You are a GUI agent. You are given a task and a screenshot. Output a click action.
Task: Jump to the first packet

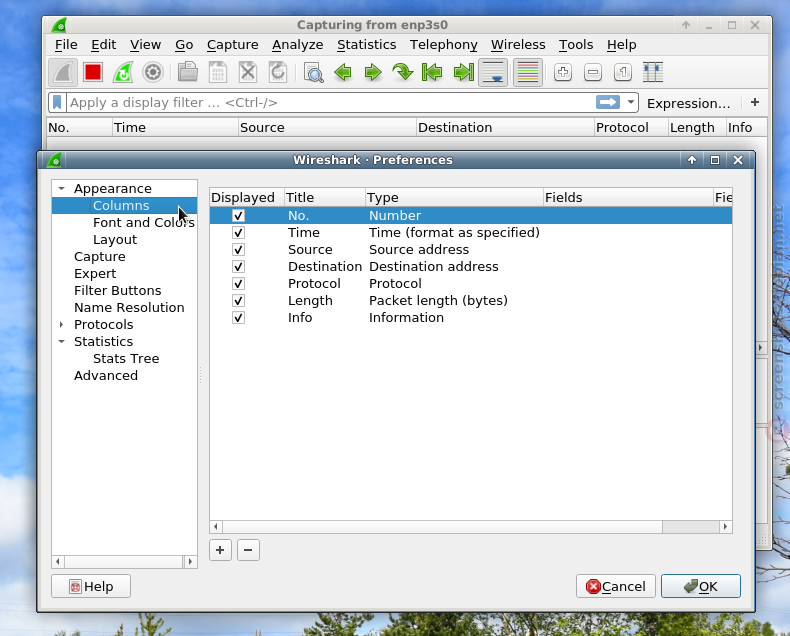432,73
